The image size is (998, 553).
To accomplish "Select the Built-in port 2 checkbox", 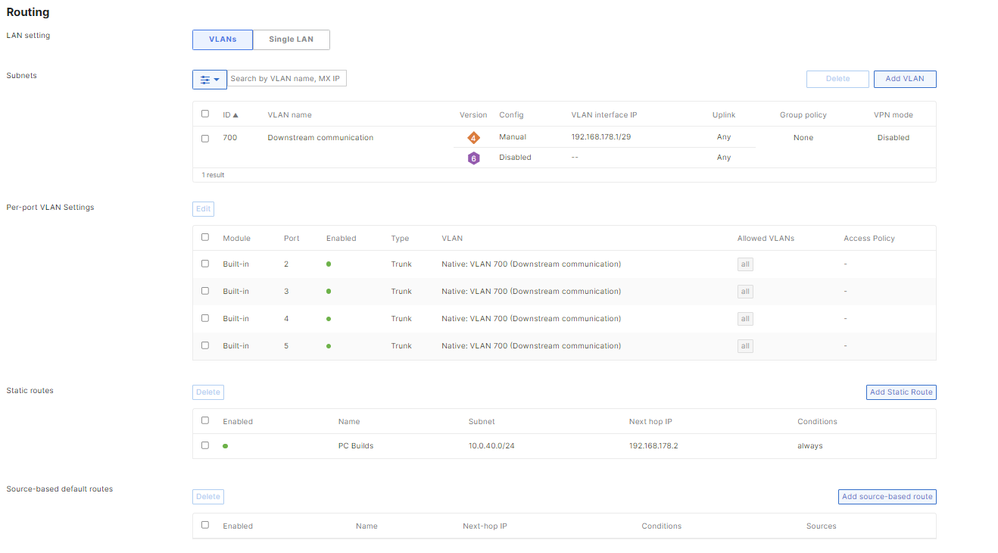I will coord(205,264).
